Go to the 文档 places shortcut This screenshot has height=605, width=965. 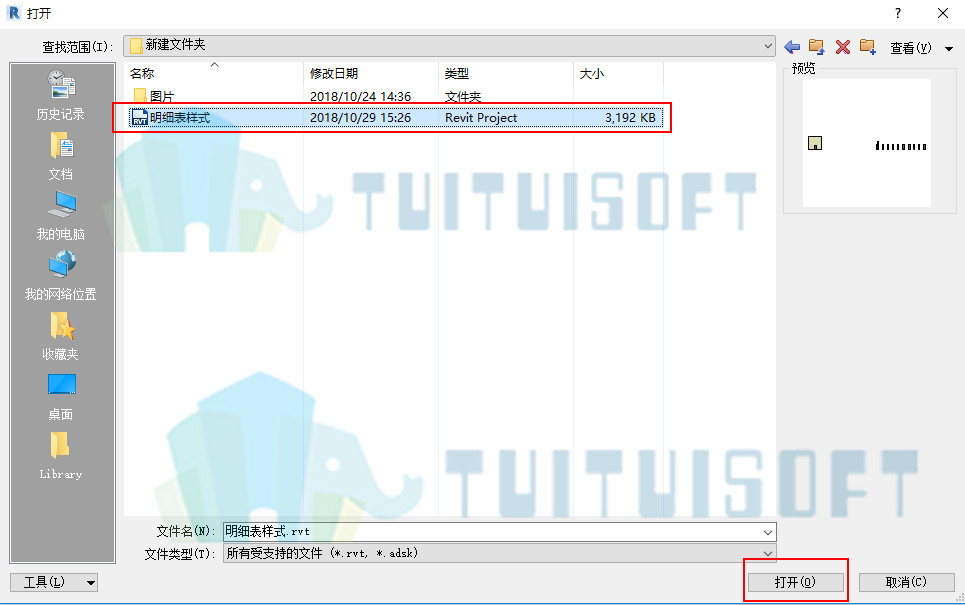(60, 157)
